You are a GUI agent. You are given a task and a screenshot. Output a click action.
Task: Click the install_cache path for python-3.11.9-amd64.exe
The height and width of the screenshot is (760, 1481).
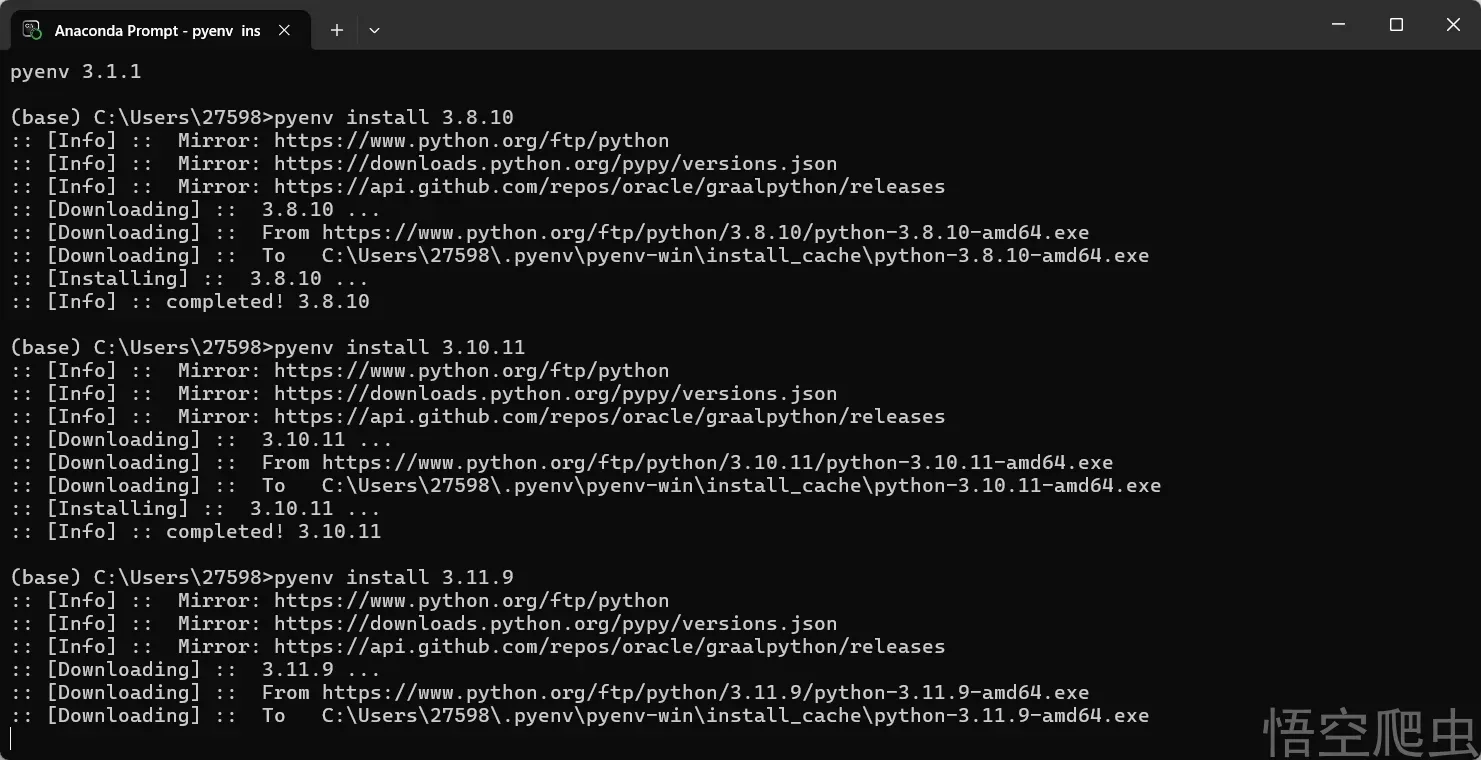pyautogui.click(x=735, y=715)
